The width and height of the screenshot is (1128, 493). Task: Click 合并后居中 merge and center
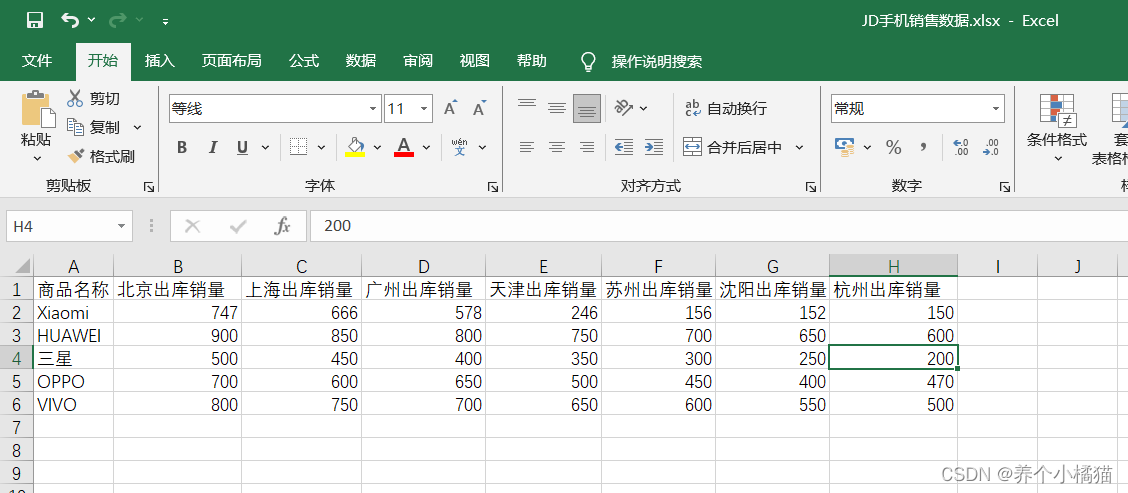coord(733,148)
